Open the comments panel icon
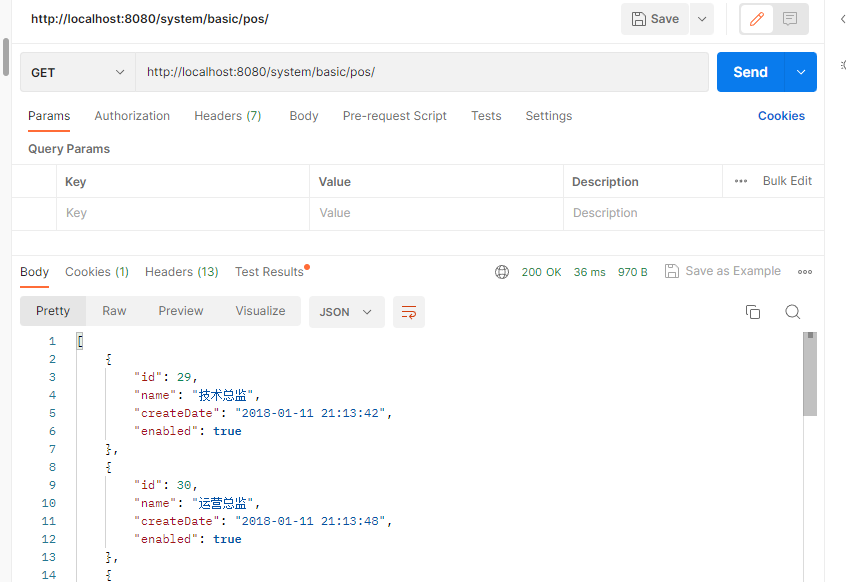The height and width of the screenshot is (582, 846). tap(790, 19)
